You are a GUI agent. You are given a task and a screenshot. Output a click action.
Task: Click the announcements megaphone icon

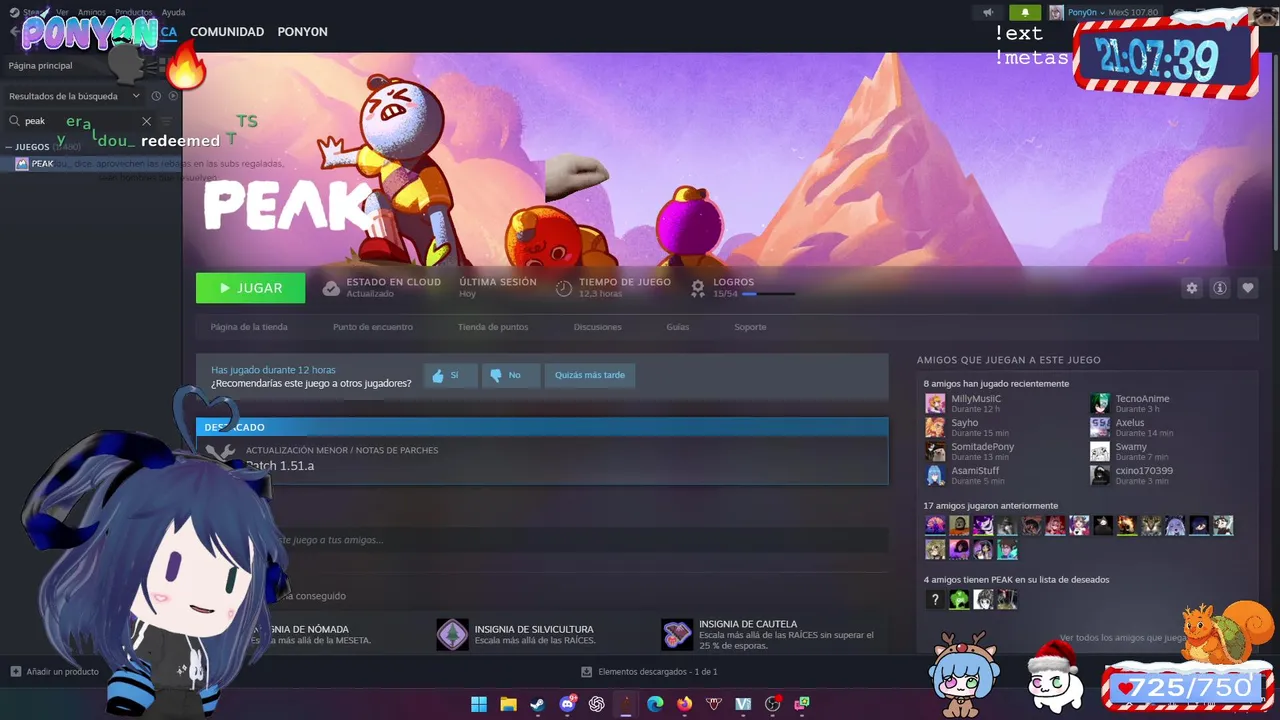point(988,12)
